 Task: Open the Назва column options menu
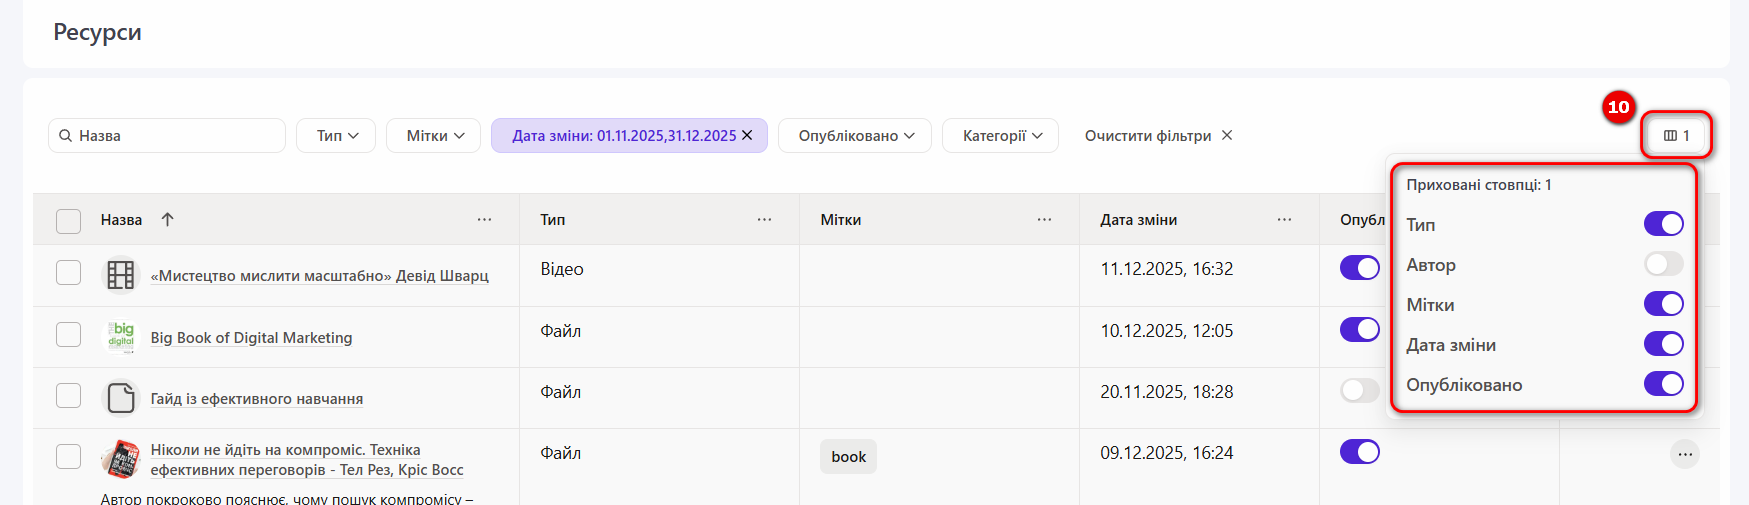484,219
